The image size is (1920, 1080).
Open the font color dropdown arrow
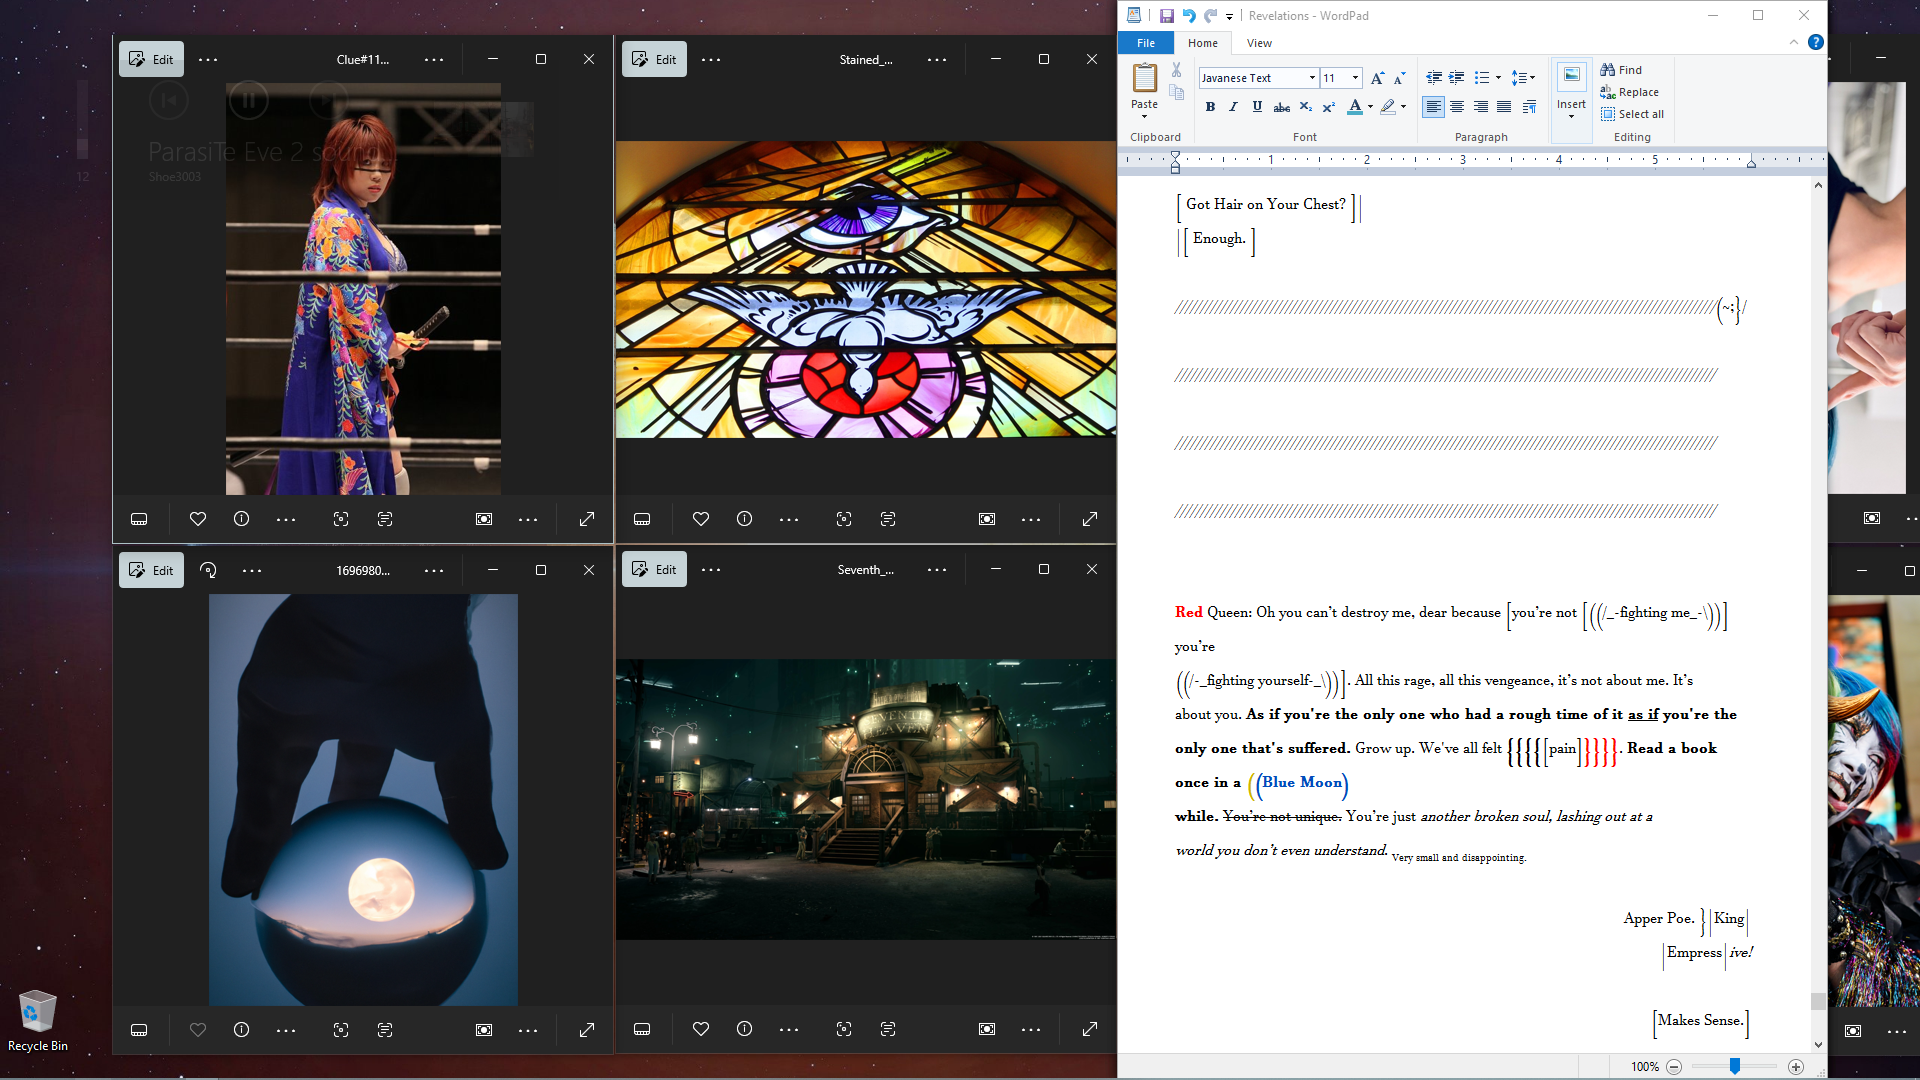point(1370,107)
